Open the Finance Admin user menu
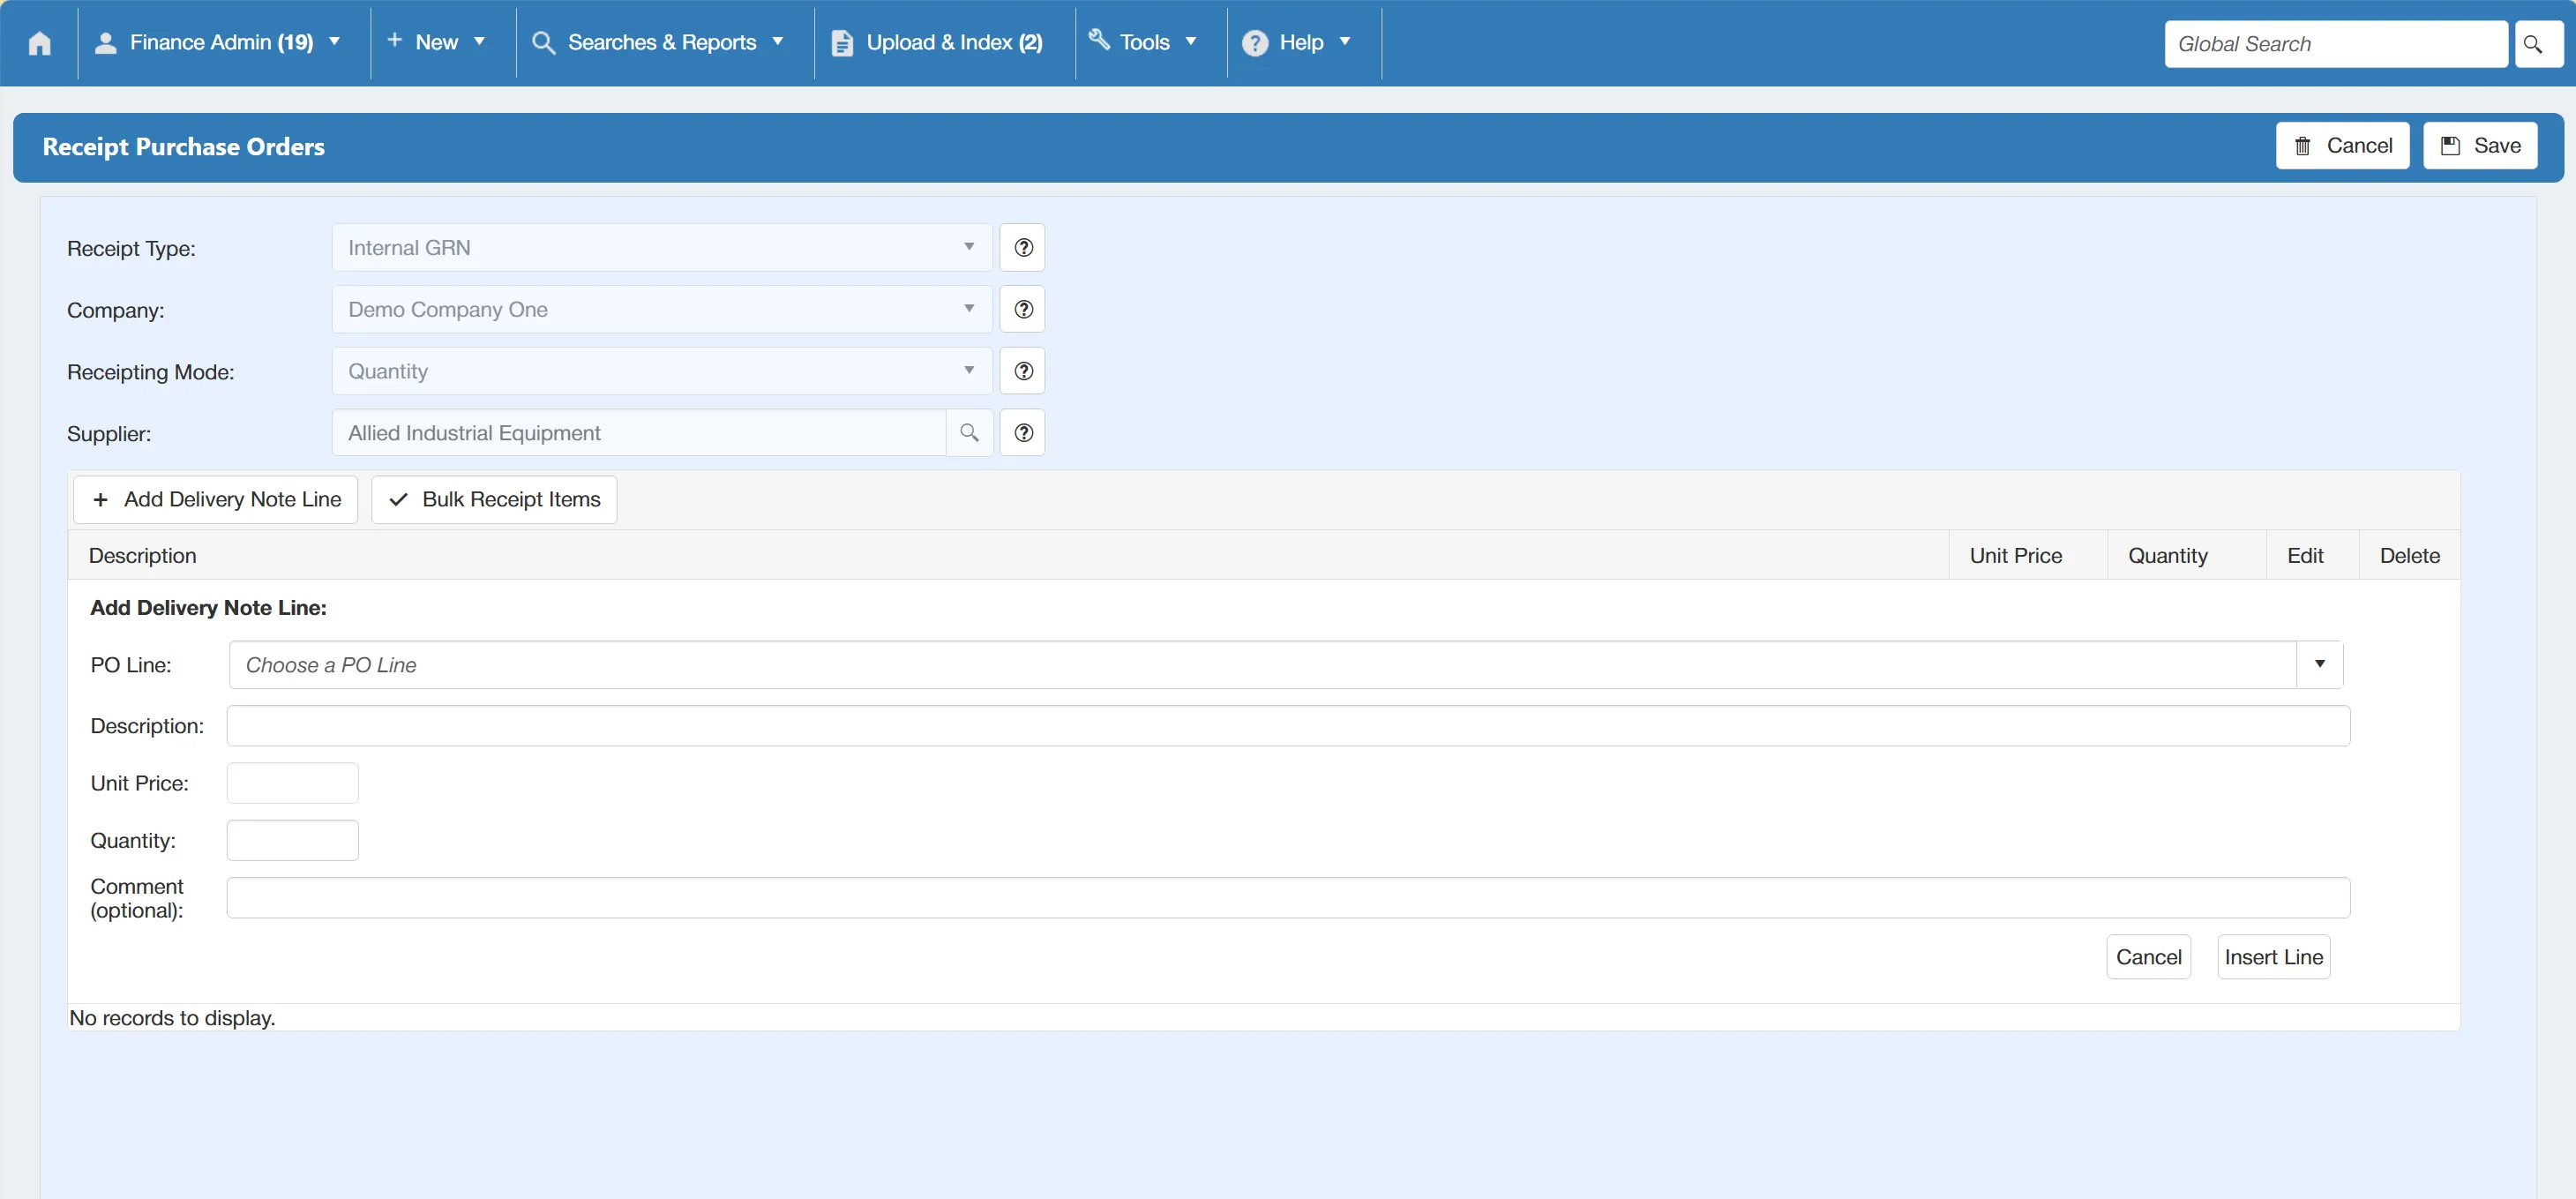 tap(218, 43)
